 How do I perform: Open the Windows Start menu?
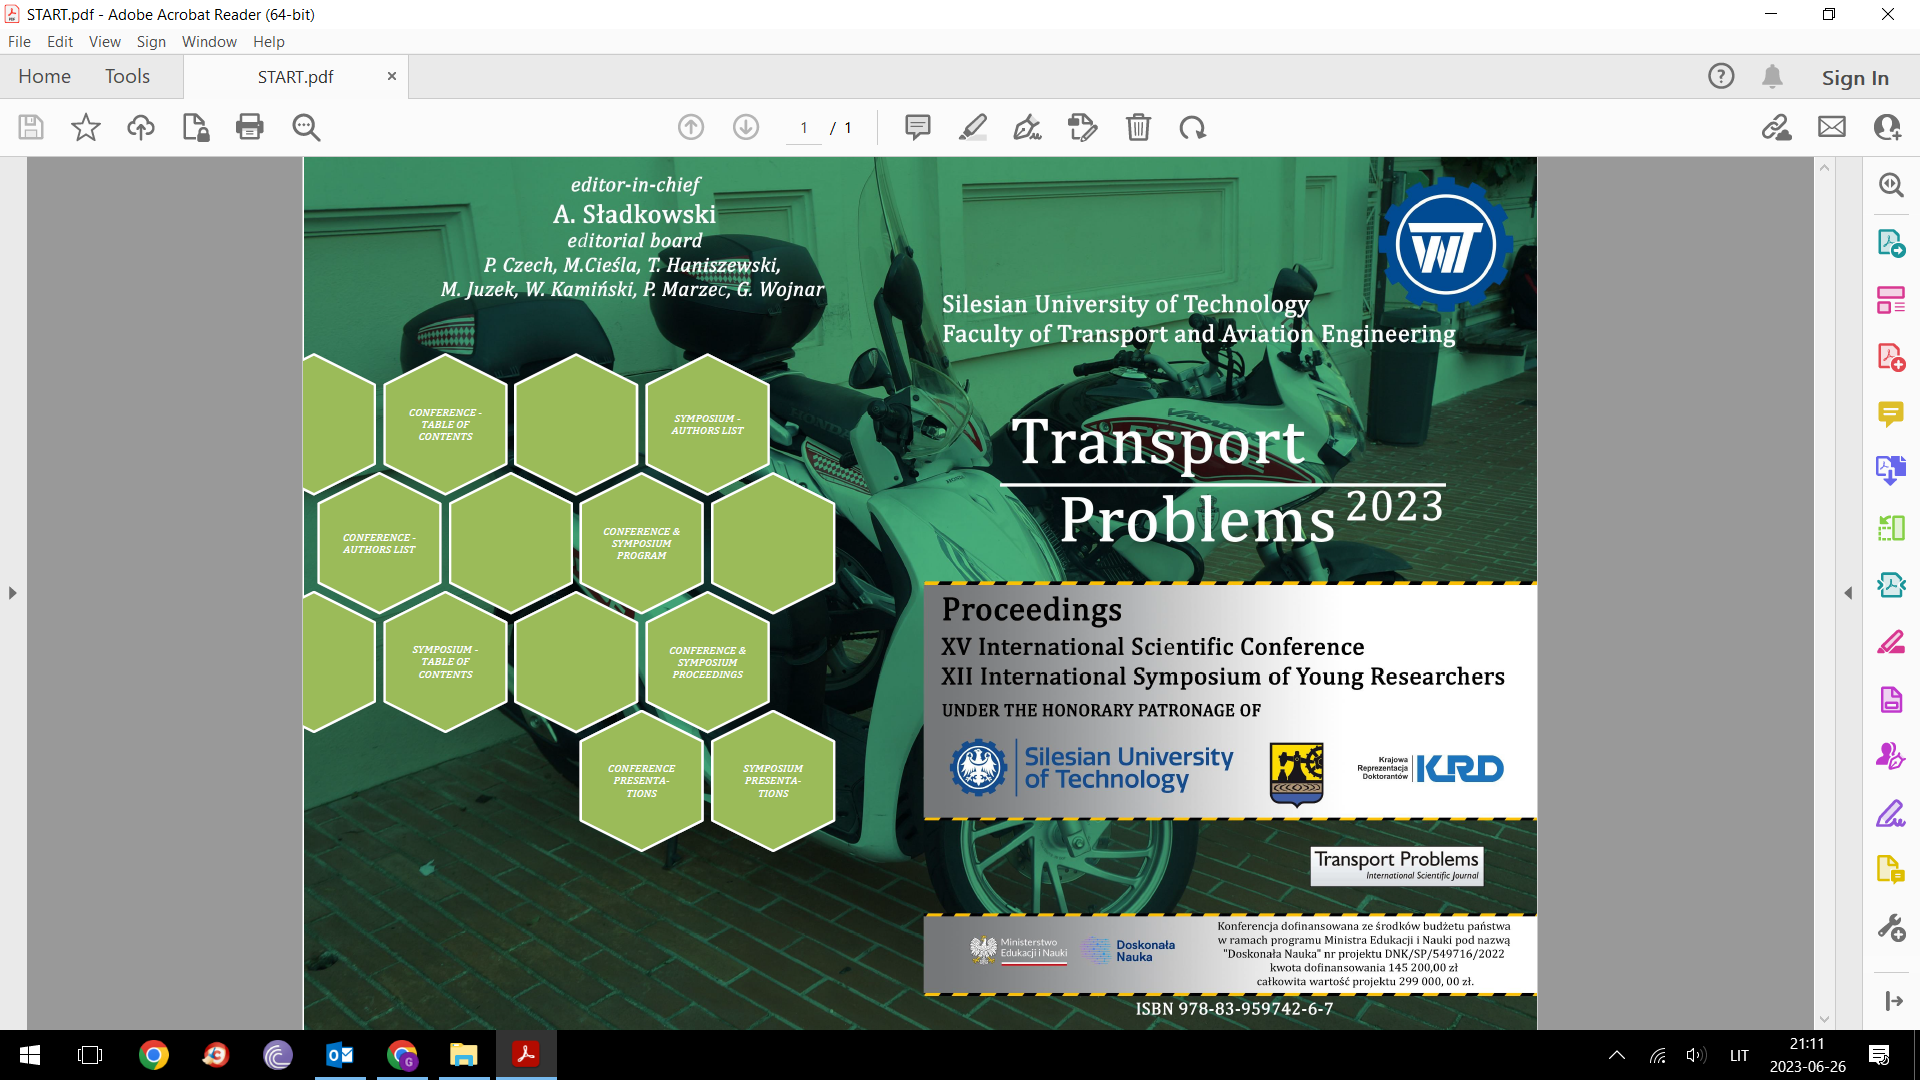[x=30, y=1055]
